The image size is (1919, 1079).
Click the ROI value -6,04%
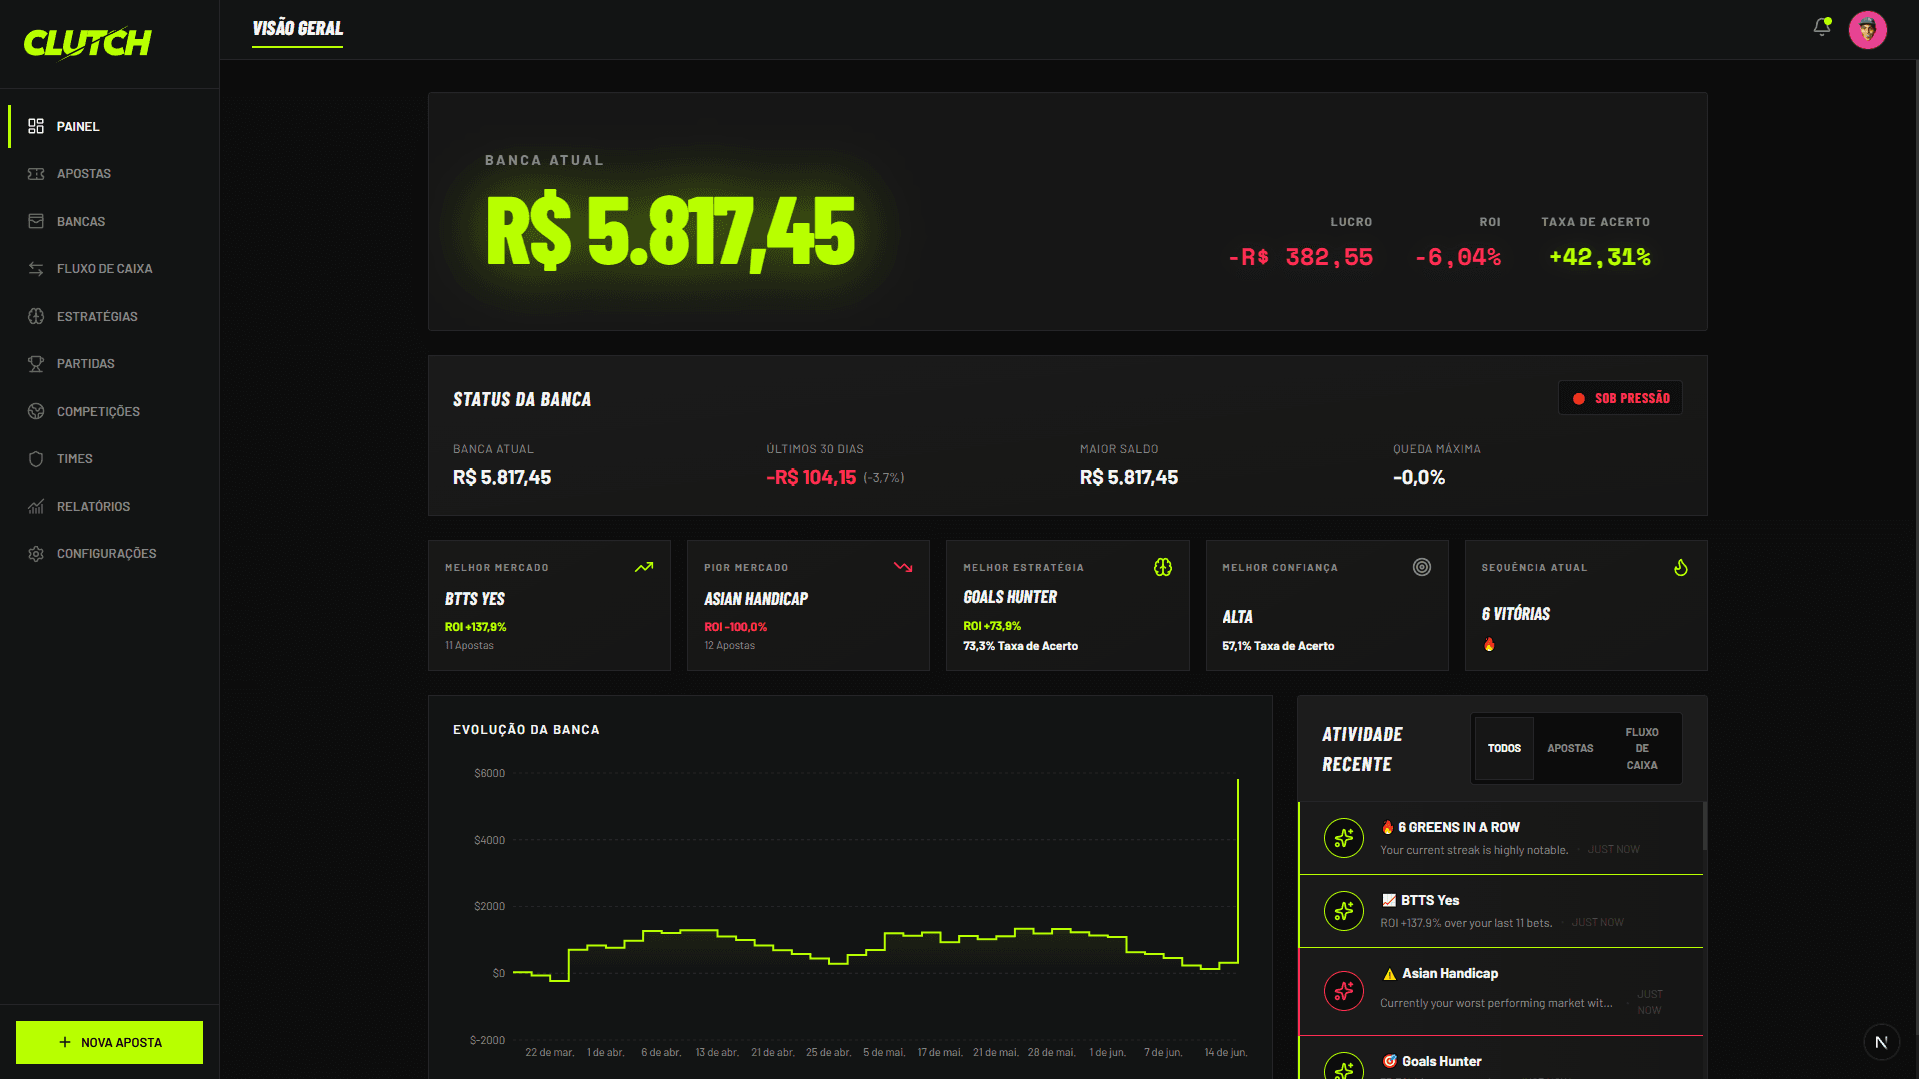coord(1458,257)
